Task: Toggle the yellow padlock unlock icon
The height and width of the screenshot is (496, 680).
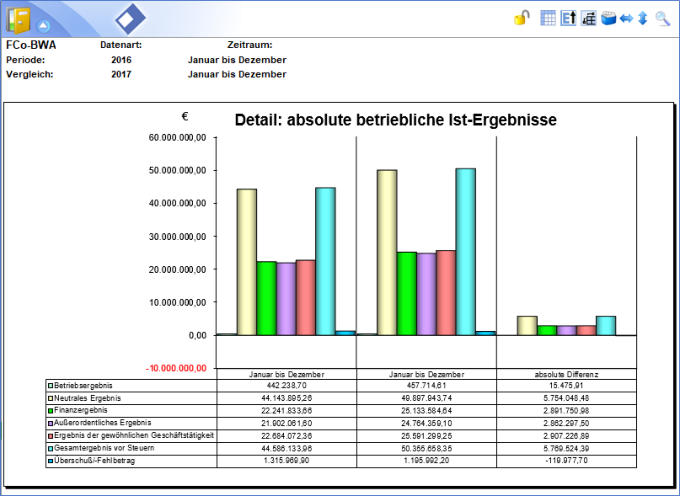Action: click(x=521, y=18)
